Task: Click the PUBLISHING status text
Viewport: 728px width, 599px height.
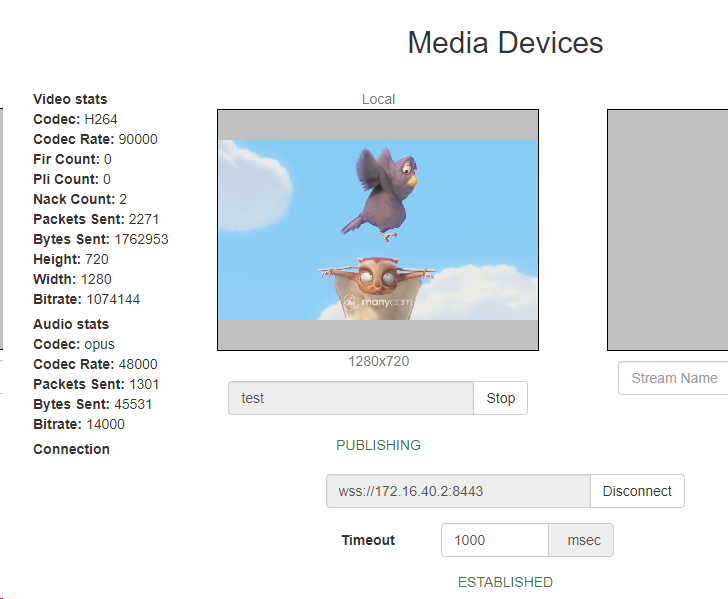Action: click(x=378, y=445)
